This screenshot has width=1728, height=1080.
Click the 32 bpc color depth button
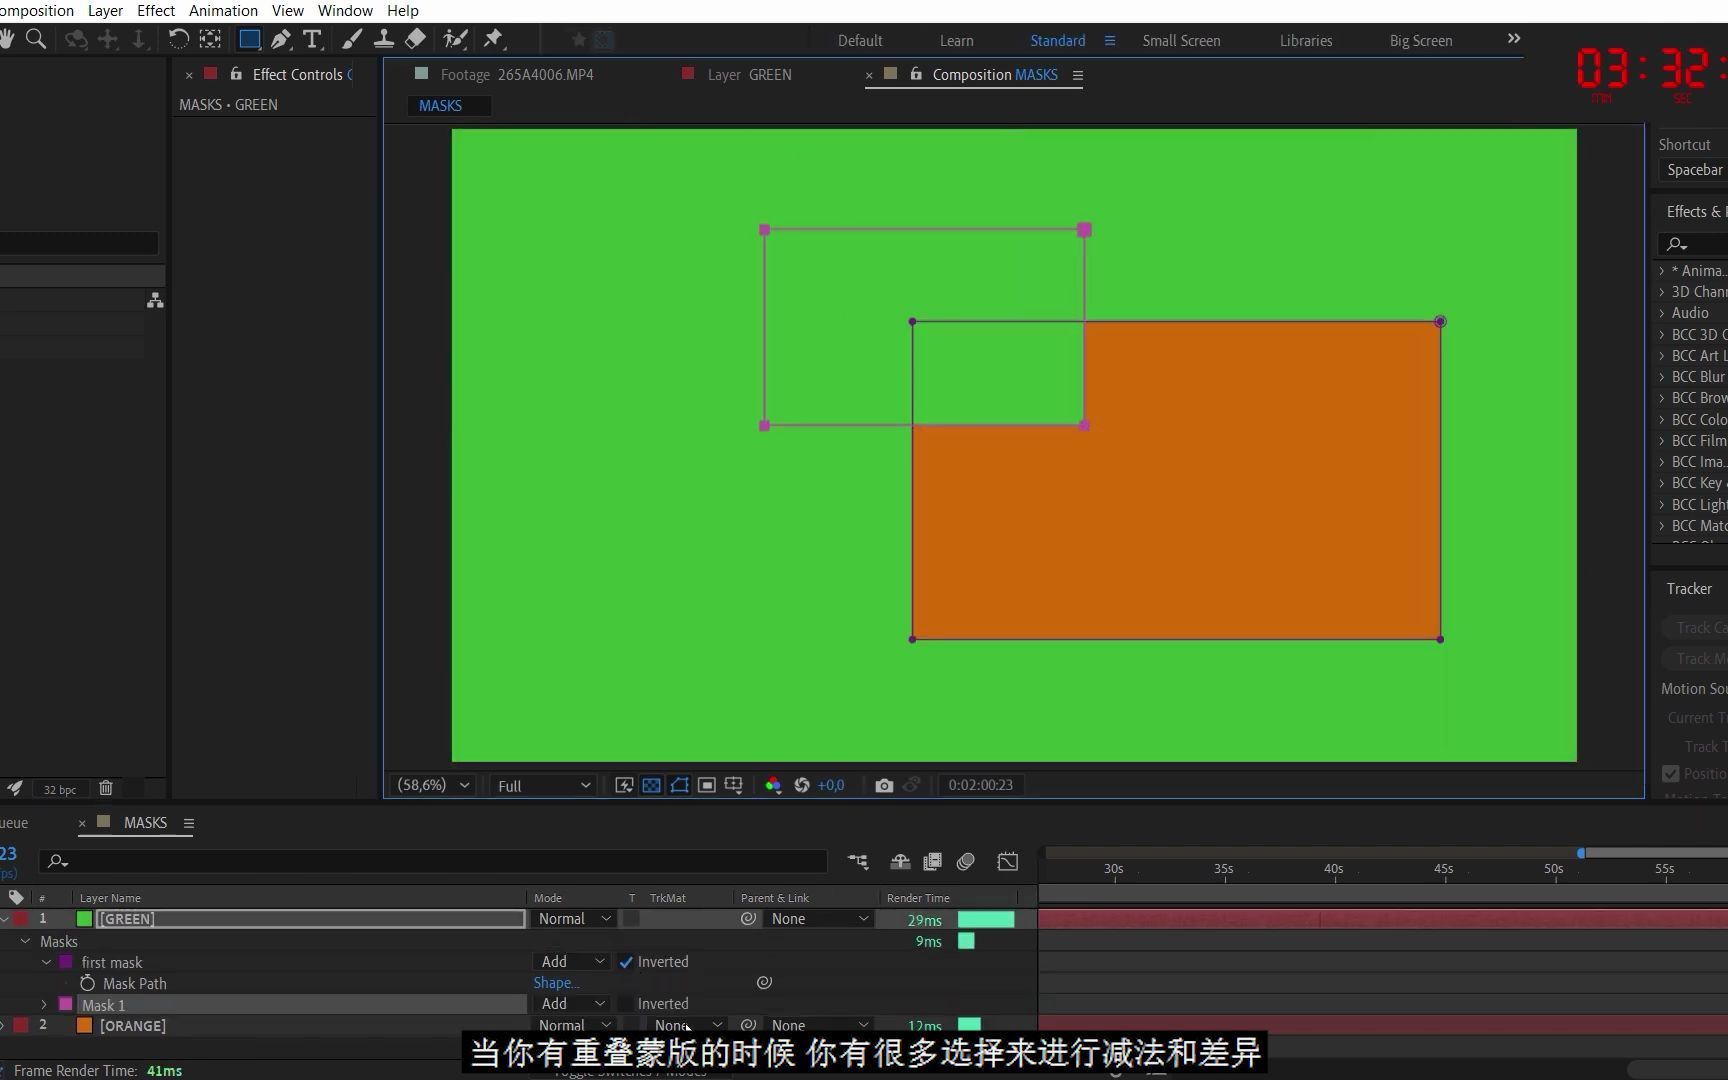[60, 789]
